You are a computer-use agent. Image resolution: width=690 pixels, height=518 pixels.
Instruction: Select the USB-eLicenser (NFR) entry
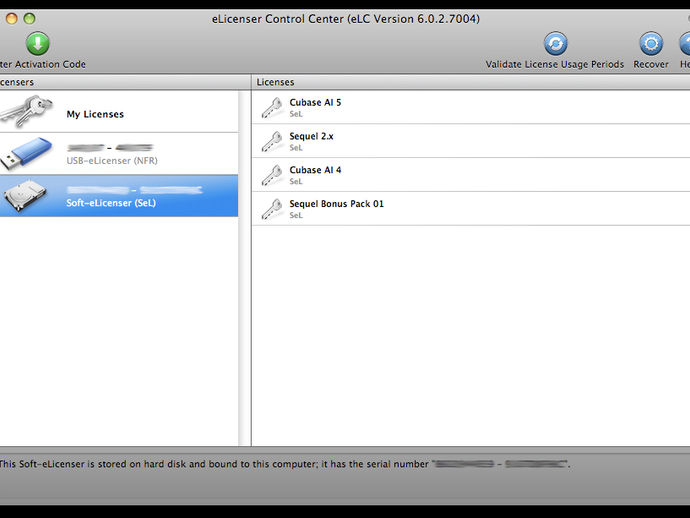[119, 154]
